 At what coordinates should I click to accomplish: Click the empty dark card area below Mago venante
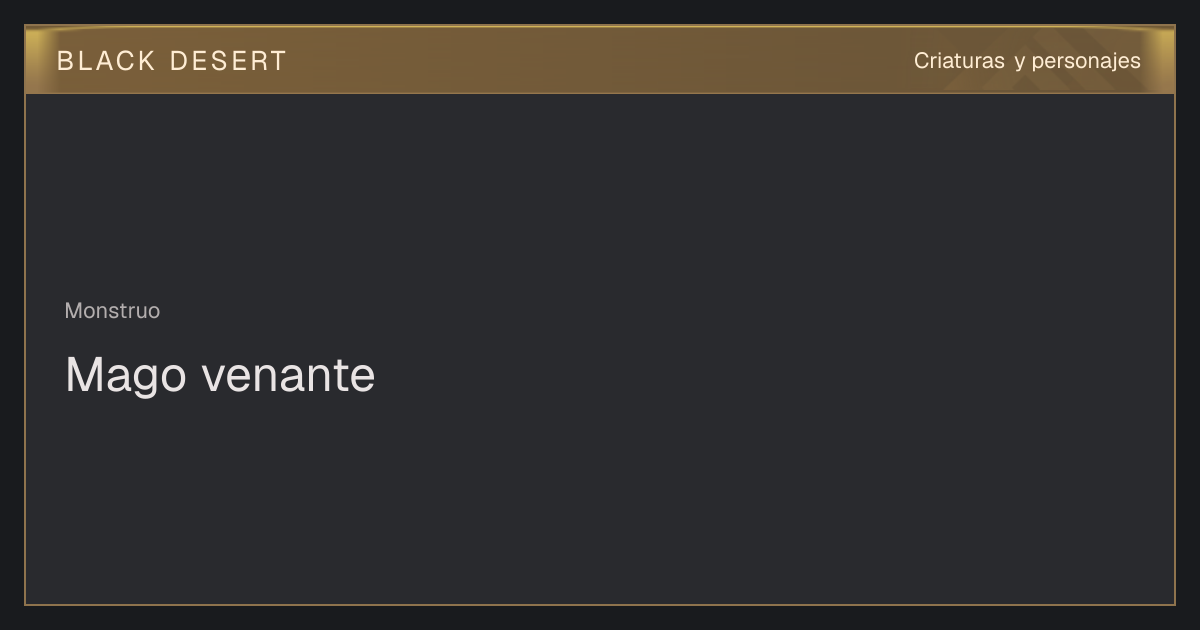(x=600, y=500)
